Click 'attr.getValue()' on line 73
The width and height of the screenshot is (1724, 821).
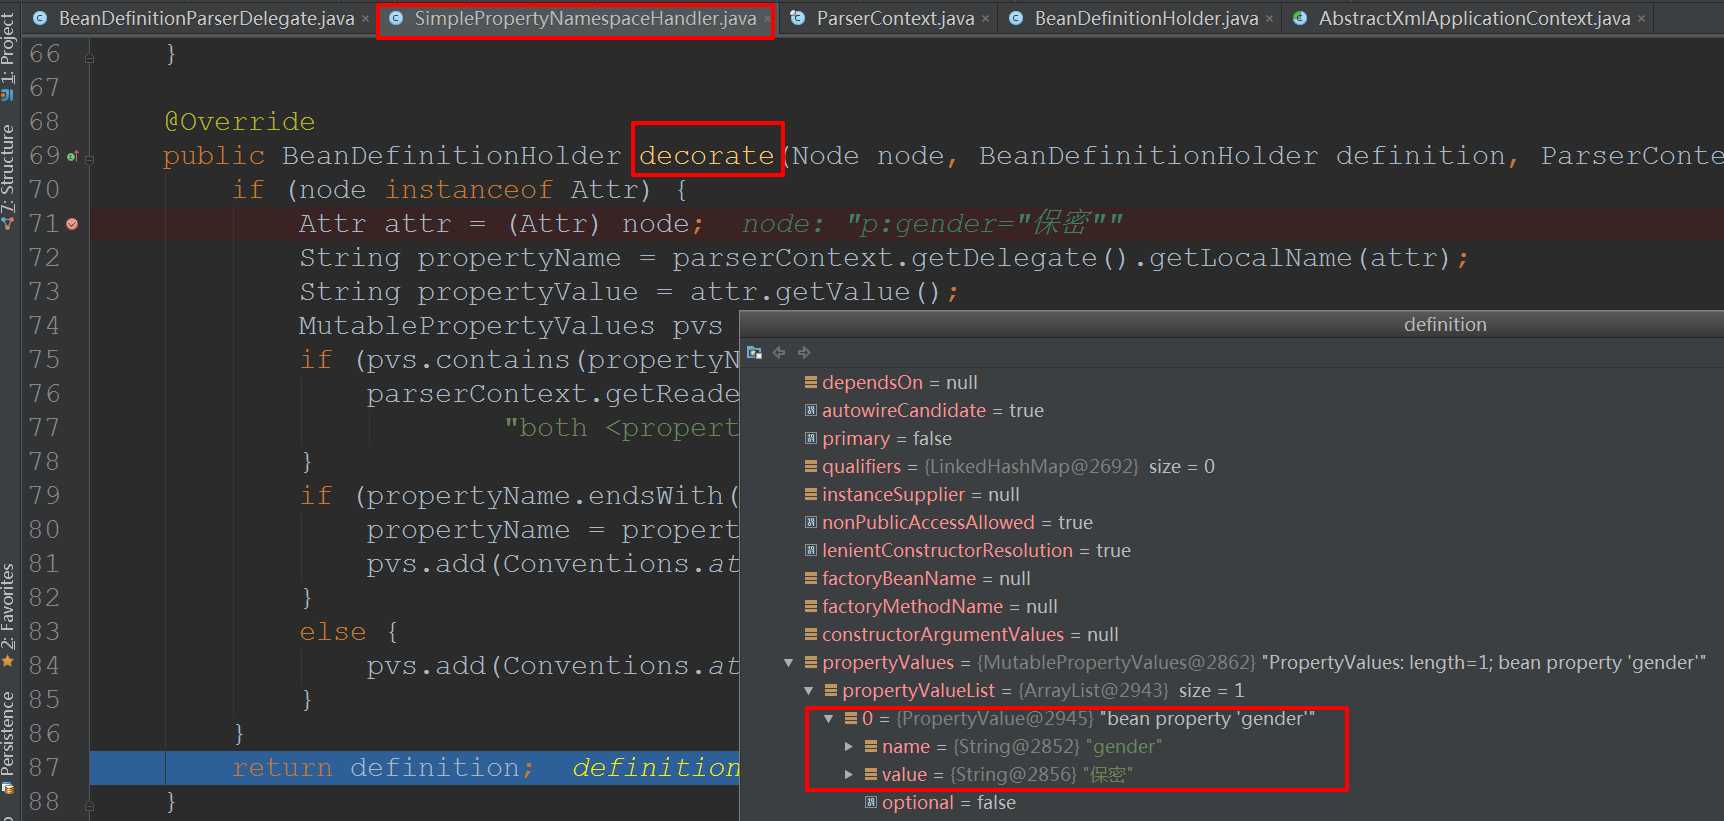point(815,292)
